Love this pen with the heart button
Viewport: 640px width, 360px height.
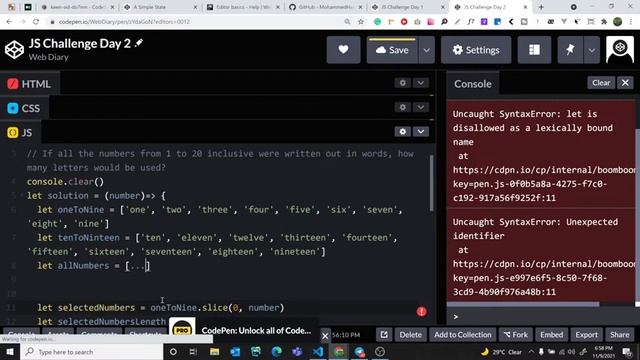(x=343, y=50)
